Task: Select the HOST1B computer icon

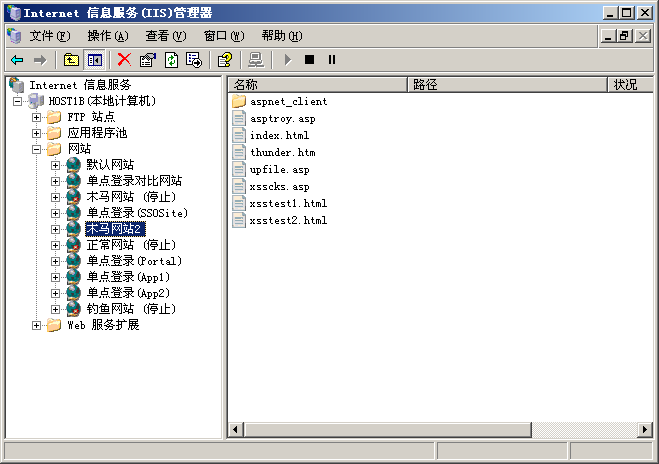Action: (36, 101)
